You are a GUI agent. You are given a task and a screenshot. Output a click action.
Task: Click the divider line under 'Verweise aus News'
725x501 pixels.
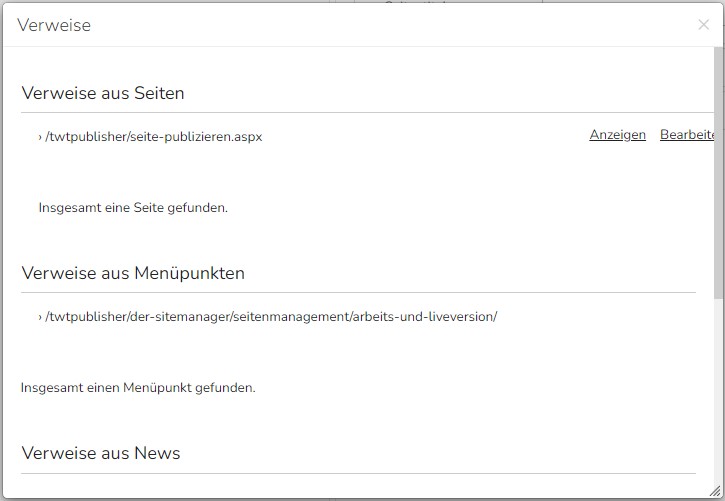pos(358,473)
